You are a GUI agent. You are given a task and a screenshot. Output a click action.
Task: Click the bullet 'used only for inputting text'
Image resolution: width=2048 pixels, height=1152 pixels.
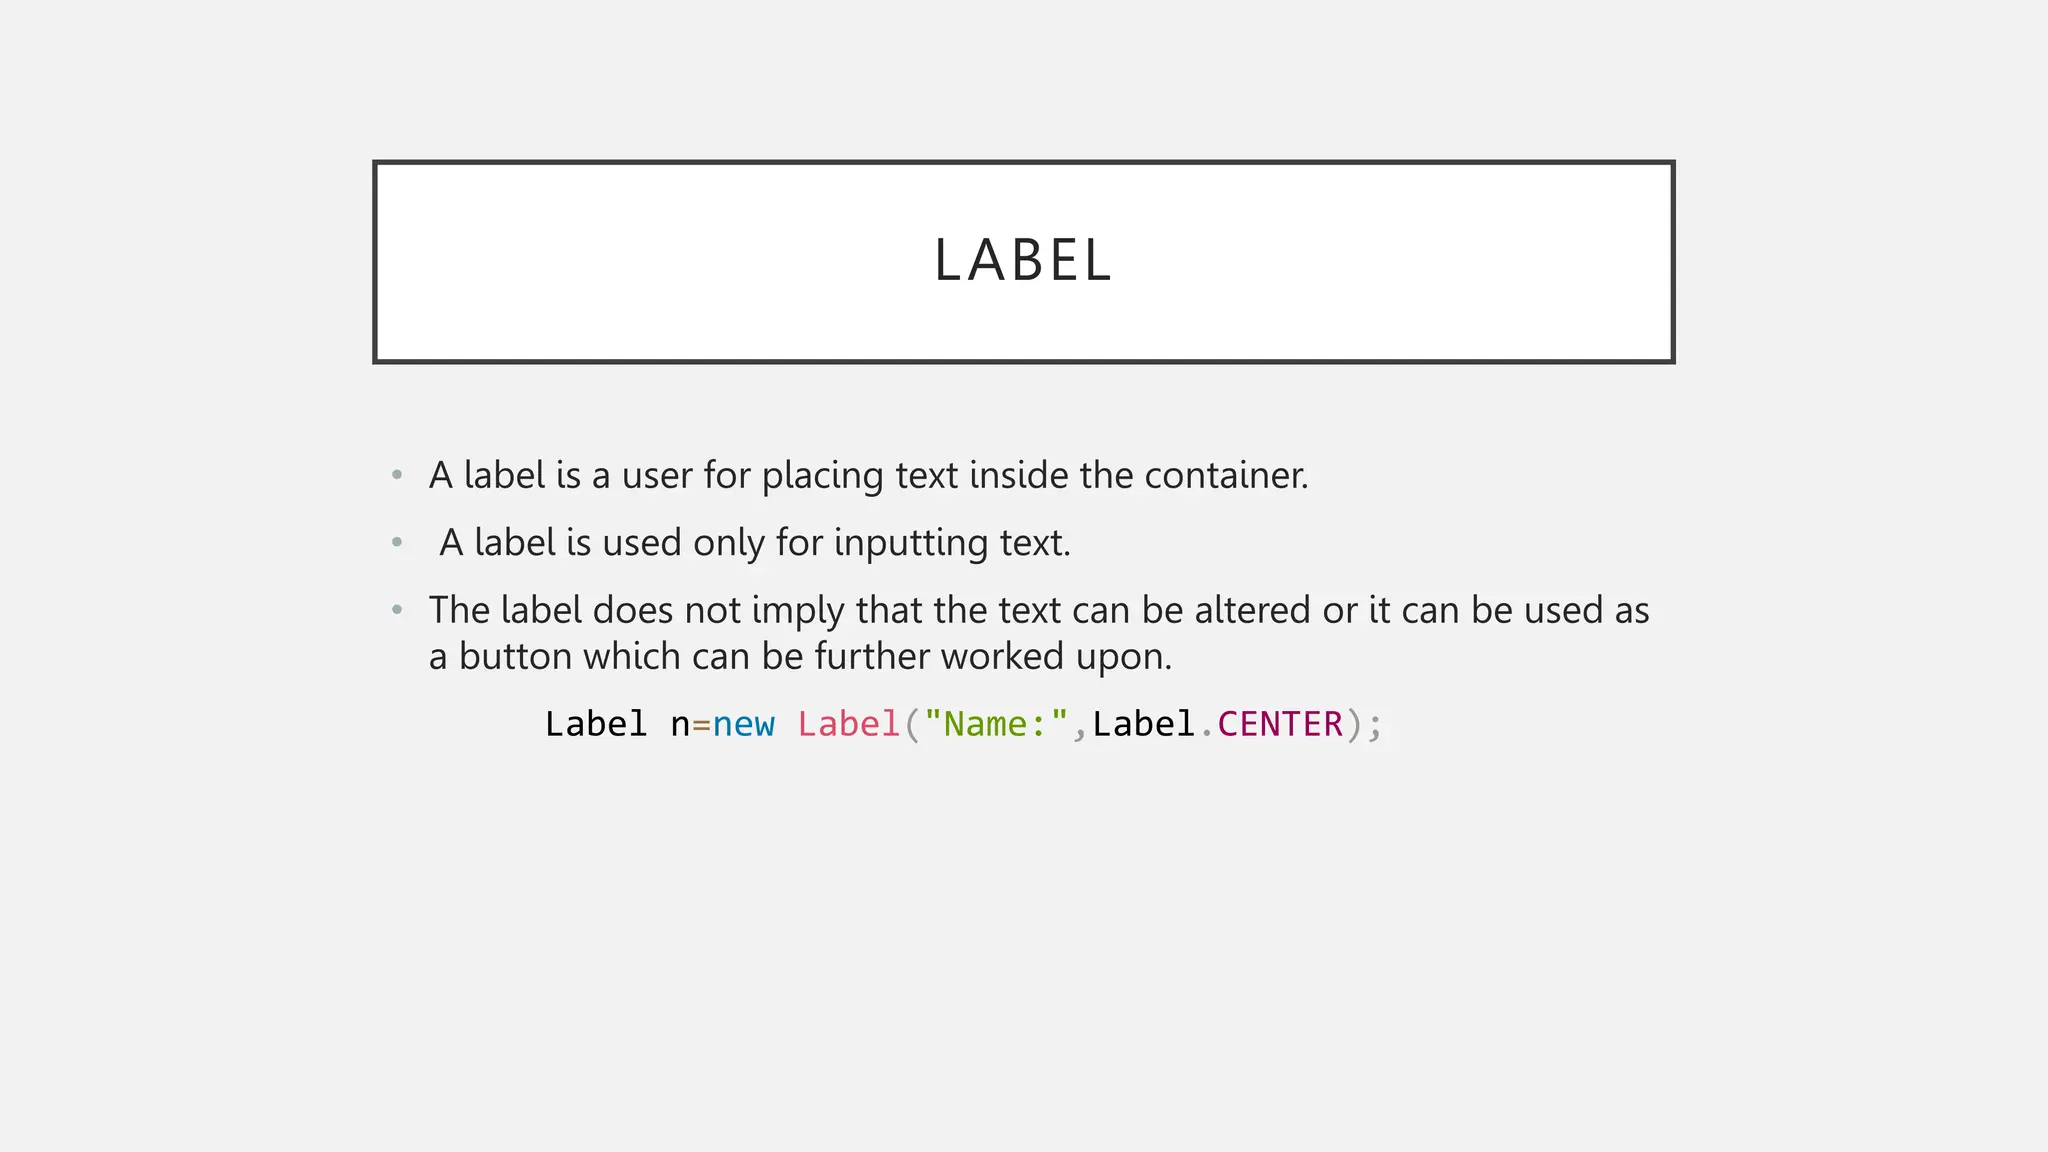tap(754, 543)
